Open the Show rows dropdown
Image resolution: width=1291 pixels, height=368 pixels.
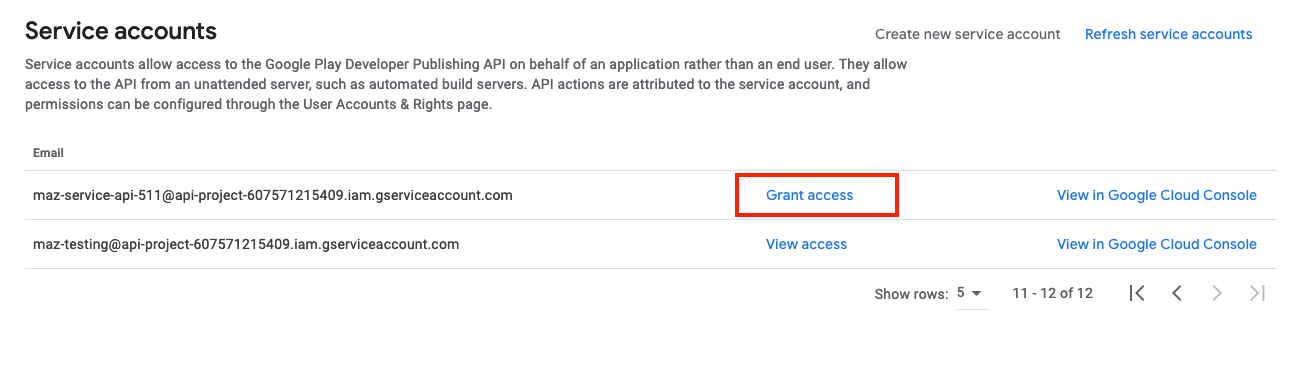pyautogui.click(x=972, y=293)
